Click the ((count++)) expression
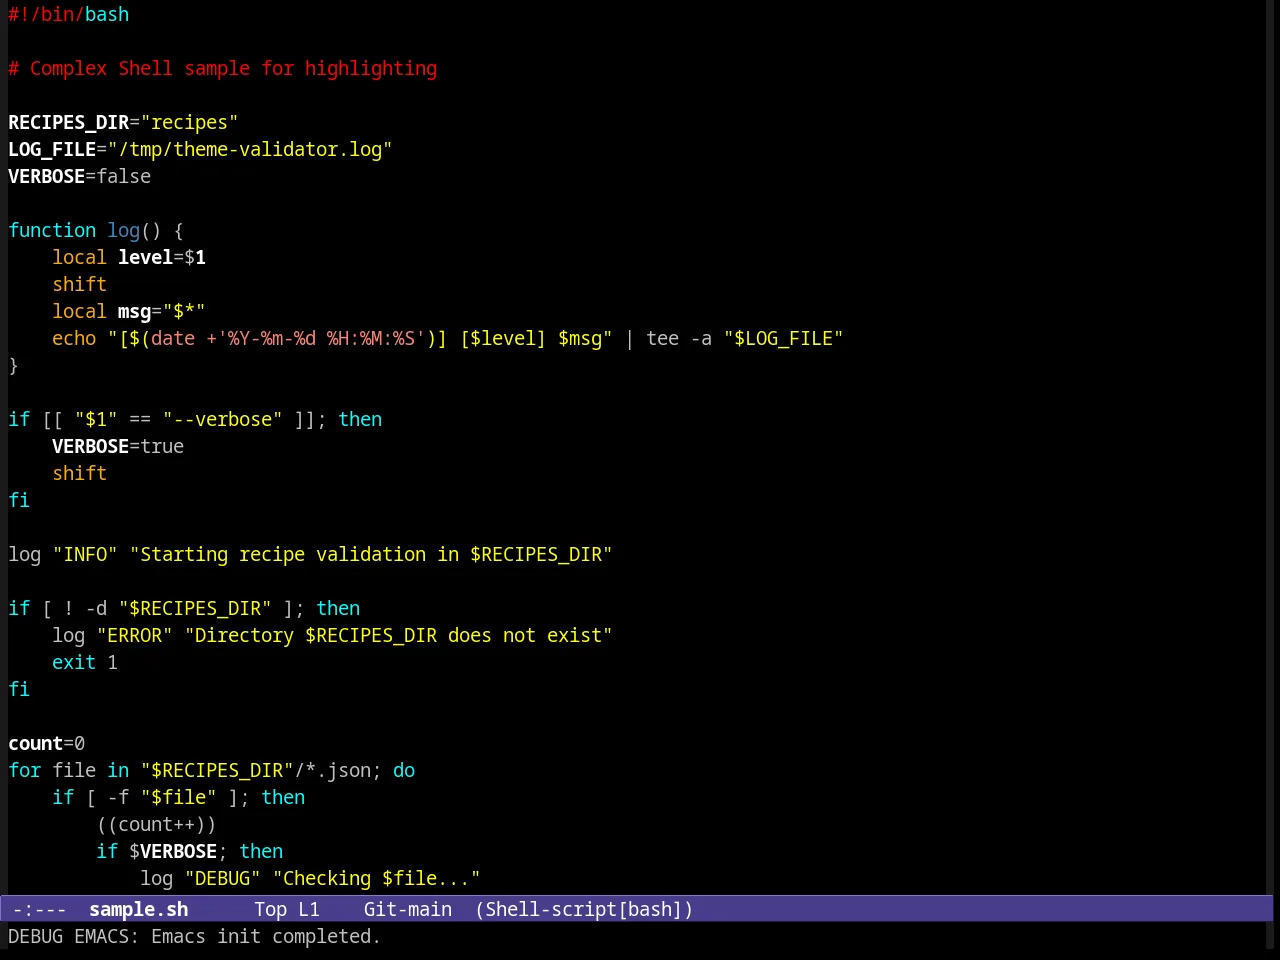 [157, 824]
